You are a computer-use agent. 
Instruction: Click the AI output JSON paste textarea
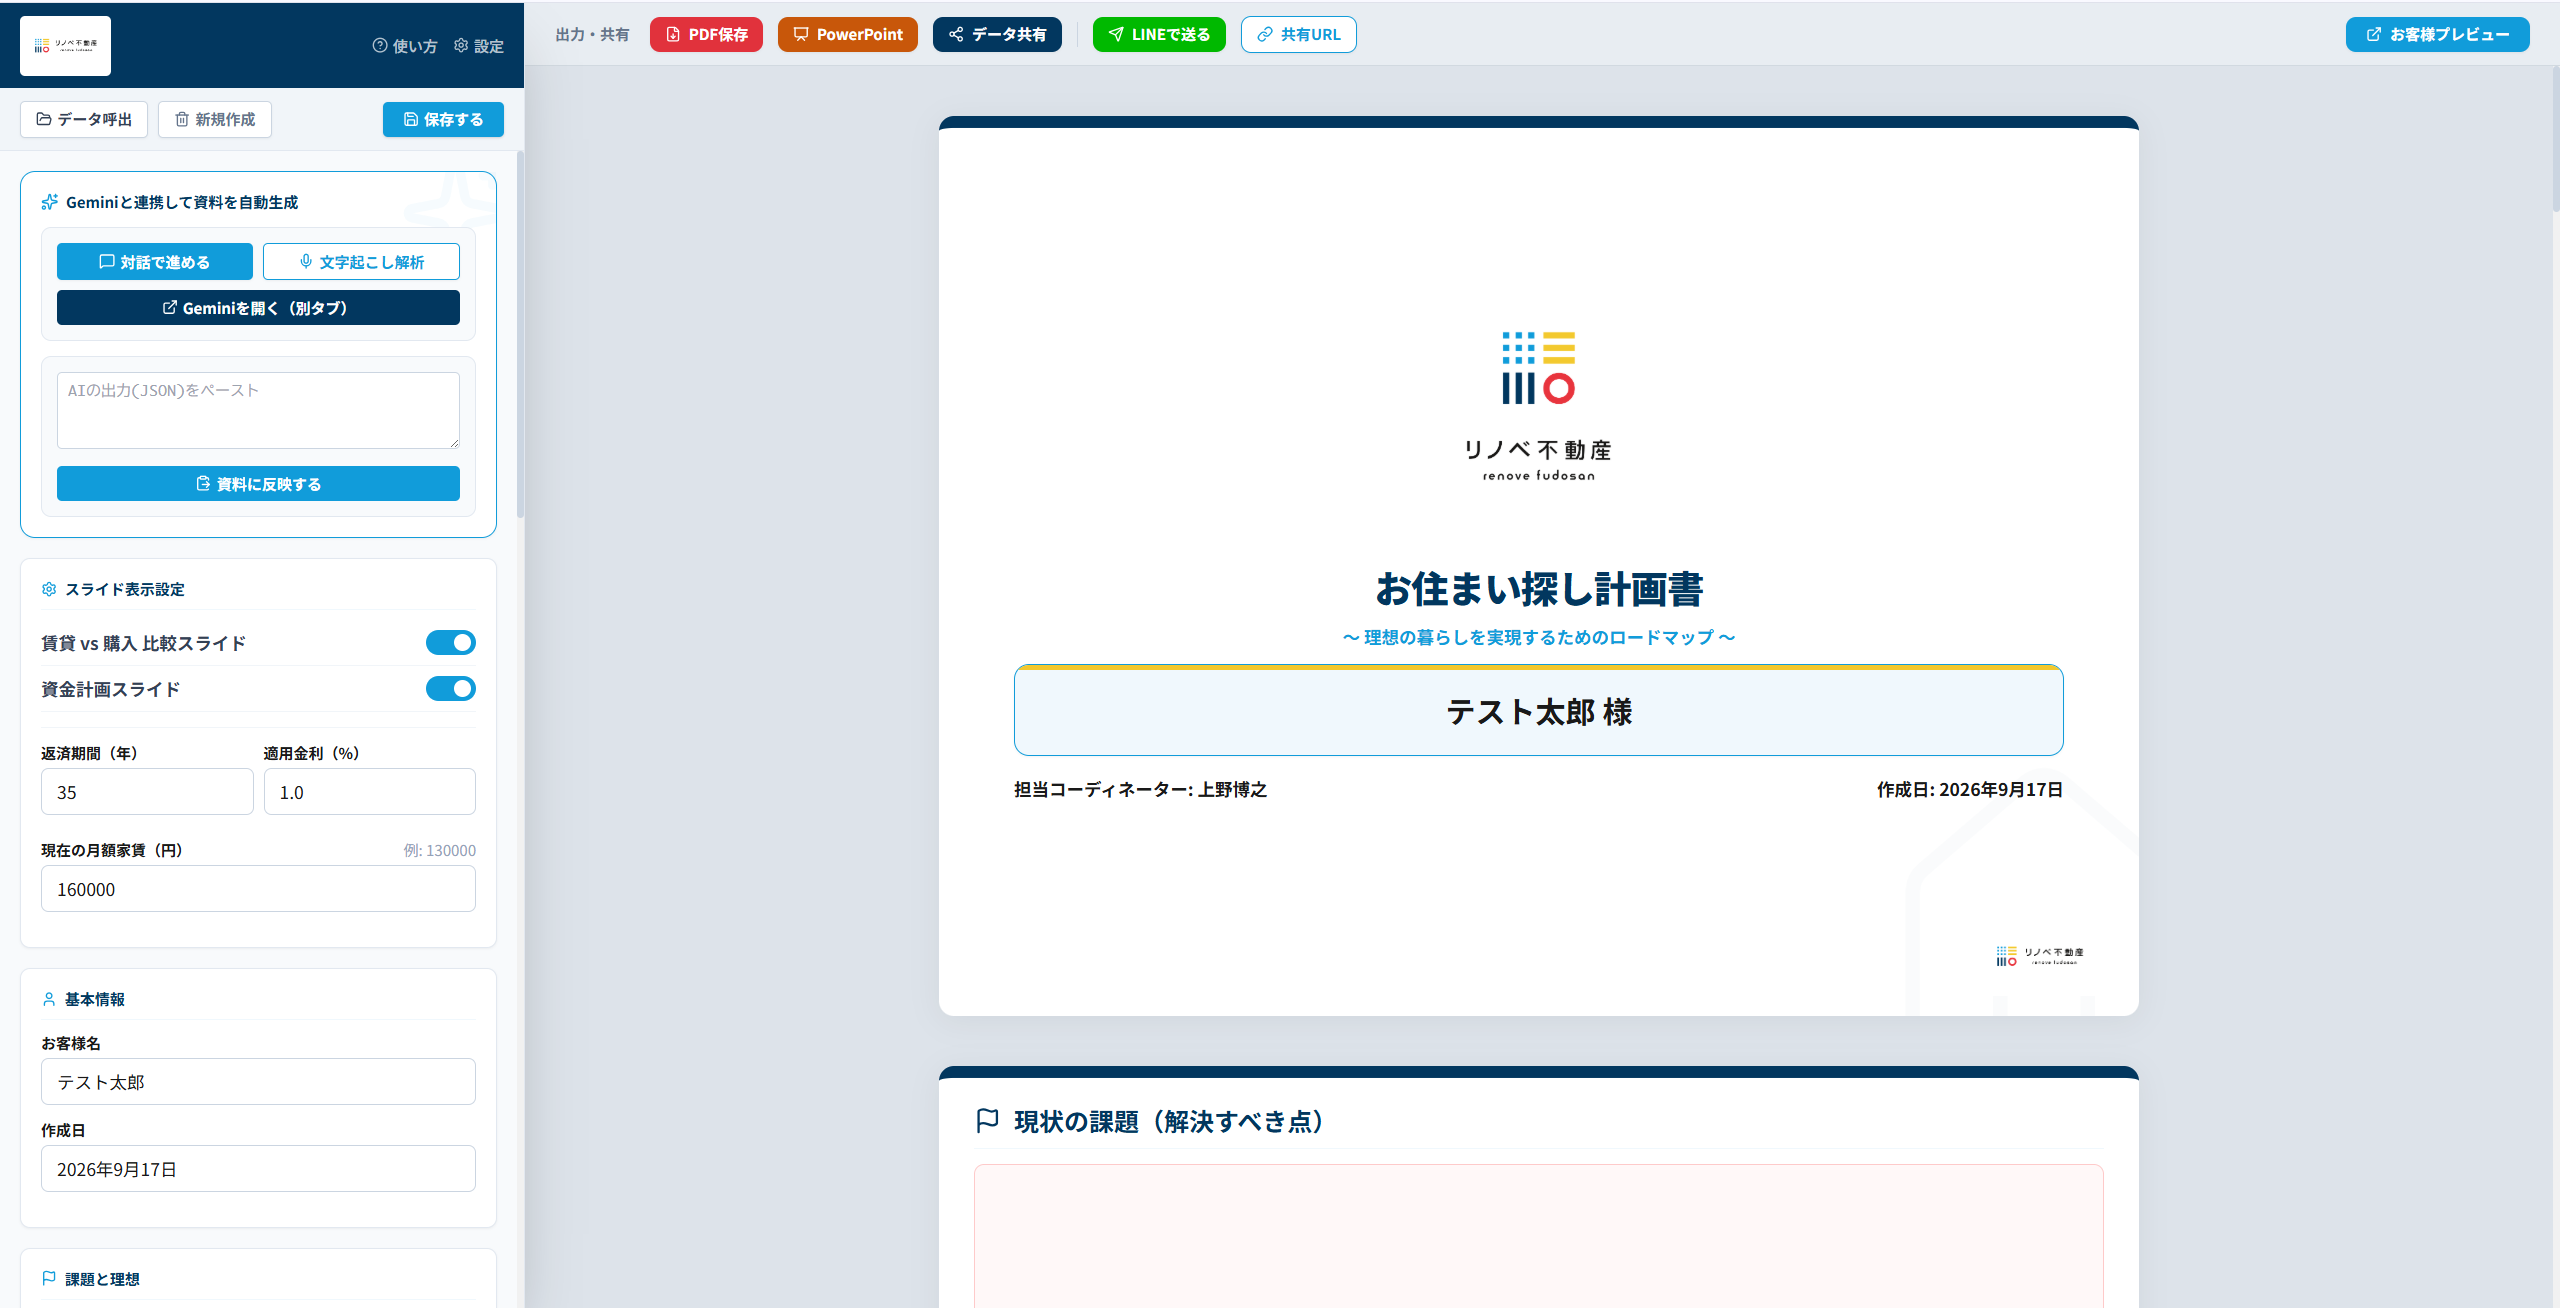coord(258,410)
